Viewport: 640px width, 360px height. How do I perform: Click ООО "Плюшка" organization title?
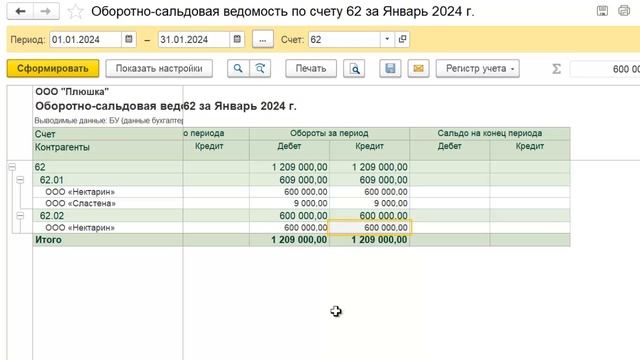72,92
